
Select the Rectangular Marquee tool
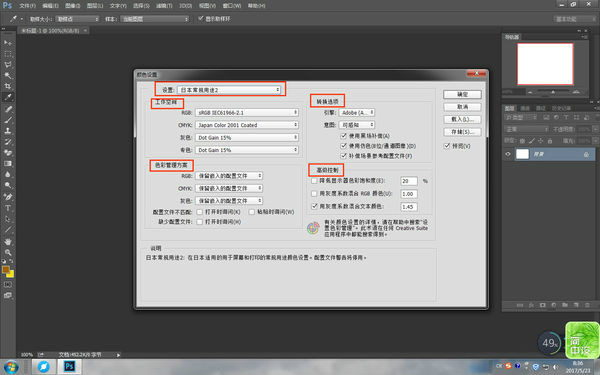tap(8, 54)
